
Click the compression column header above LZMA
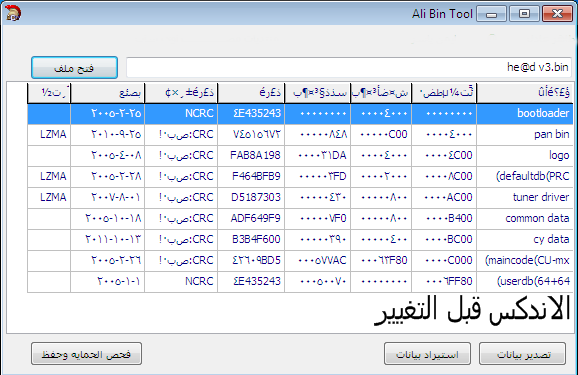click(x=49, y=93)
